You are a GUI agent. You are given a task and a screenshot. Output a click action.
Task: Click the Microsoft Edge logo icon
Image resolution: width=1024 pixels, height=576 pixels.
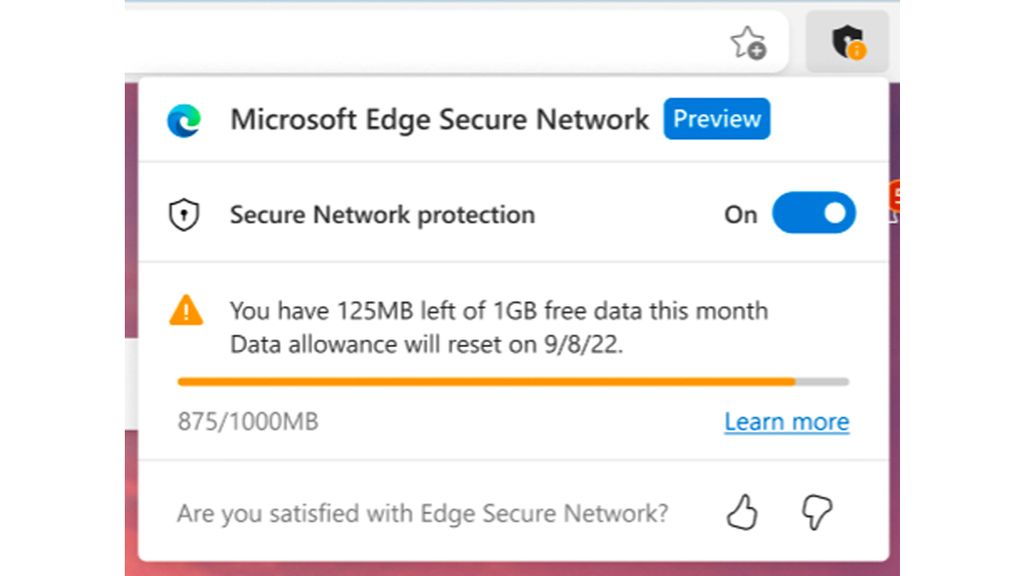[183, 119]
